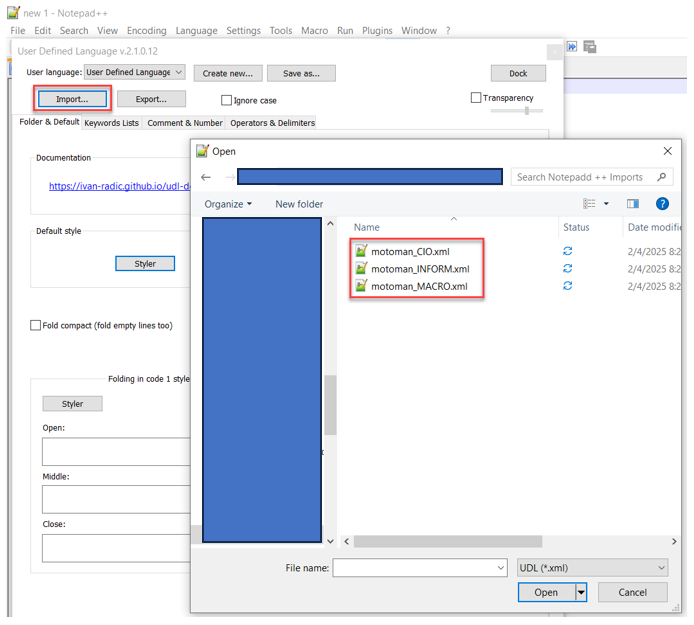
Task: Click the Folding in code 1 Styler button
Action: pyautogui.click(x=73, y=404)
